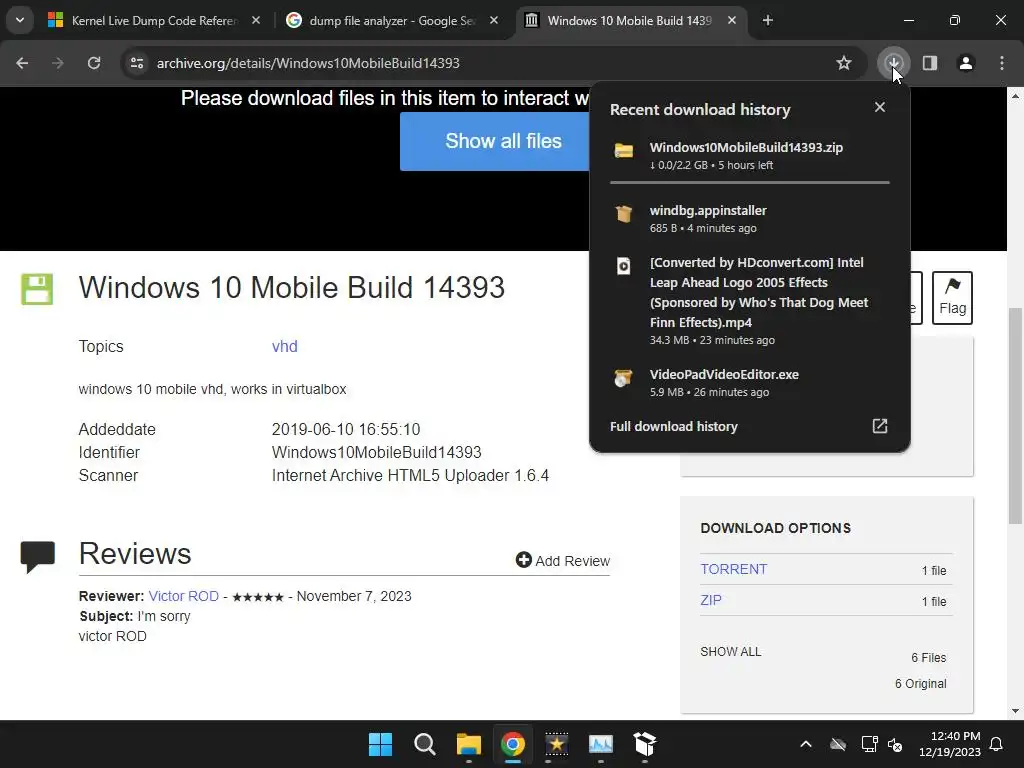Click SHOW ALL download options
This screenshot has height=768, width=1024.
tap(731, 652)
